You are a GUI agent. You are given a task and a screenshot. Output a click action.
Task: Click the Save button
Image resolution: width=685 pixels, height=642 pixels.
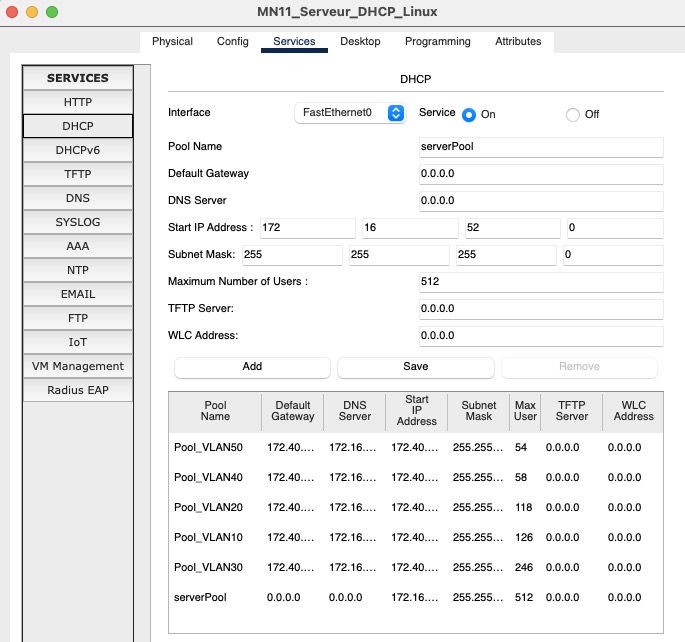(415, 367)
